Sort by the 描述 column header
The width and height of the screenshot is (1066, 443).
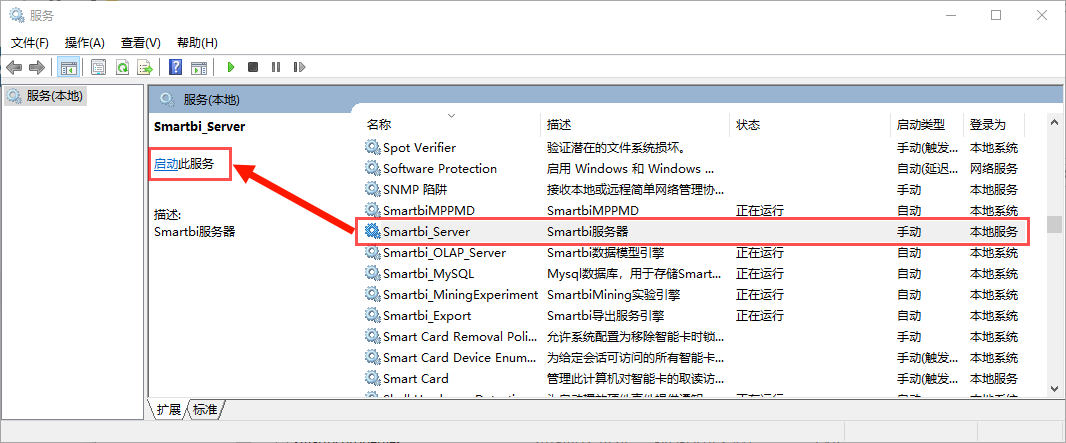click(559, 125)
